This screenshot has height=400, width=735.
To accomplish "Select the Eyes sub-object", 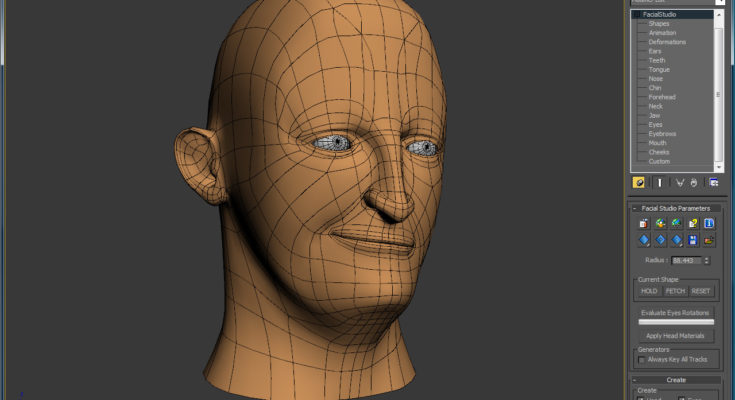I will click(655, 124).
